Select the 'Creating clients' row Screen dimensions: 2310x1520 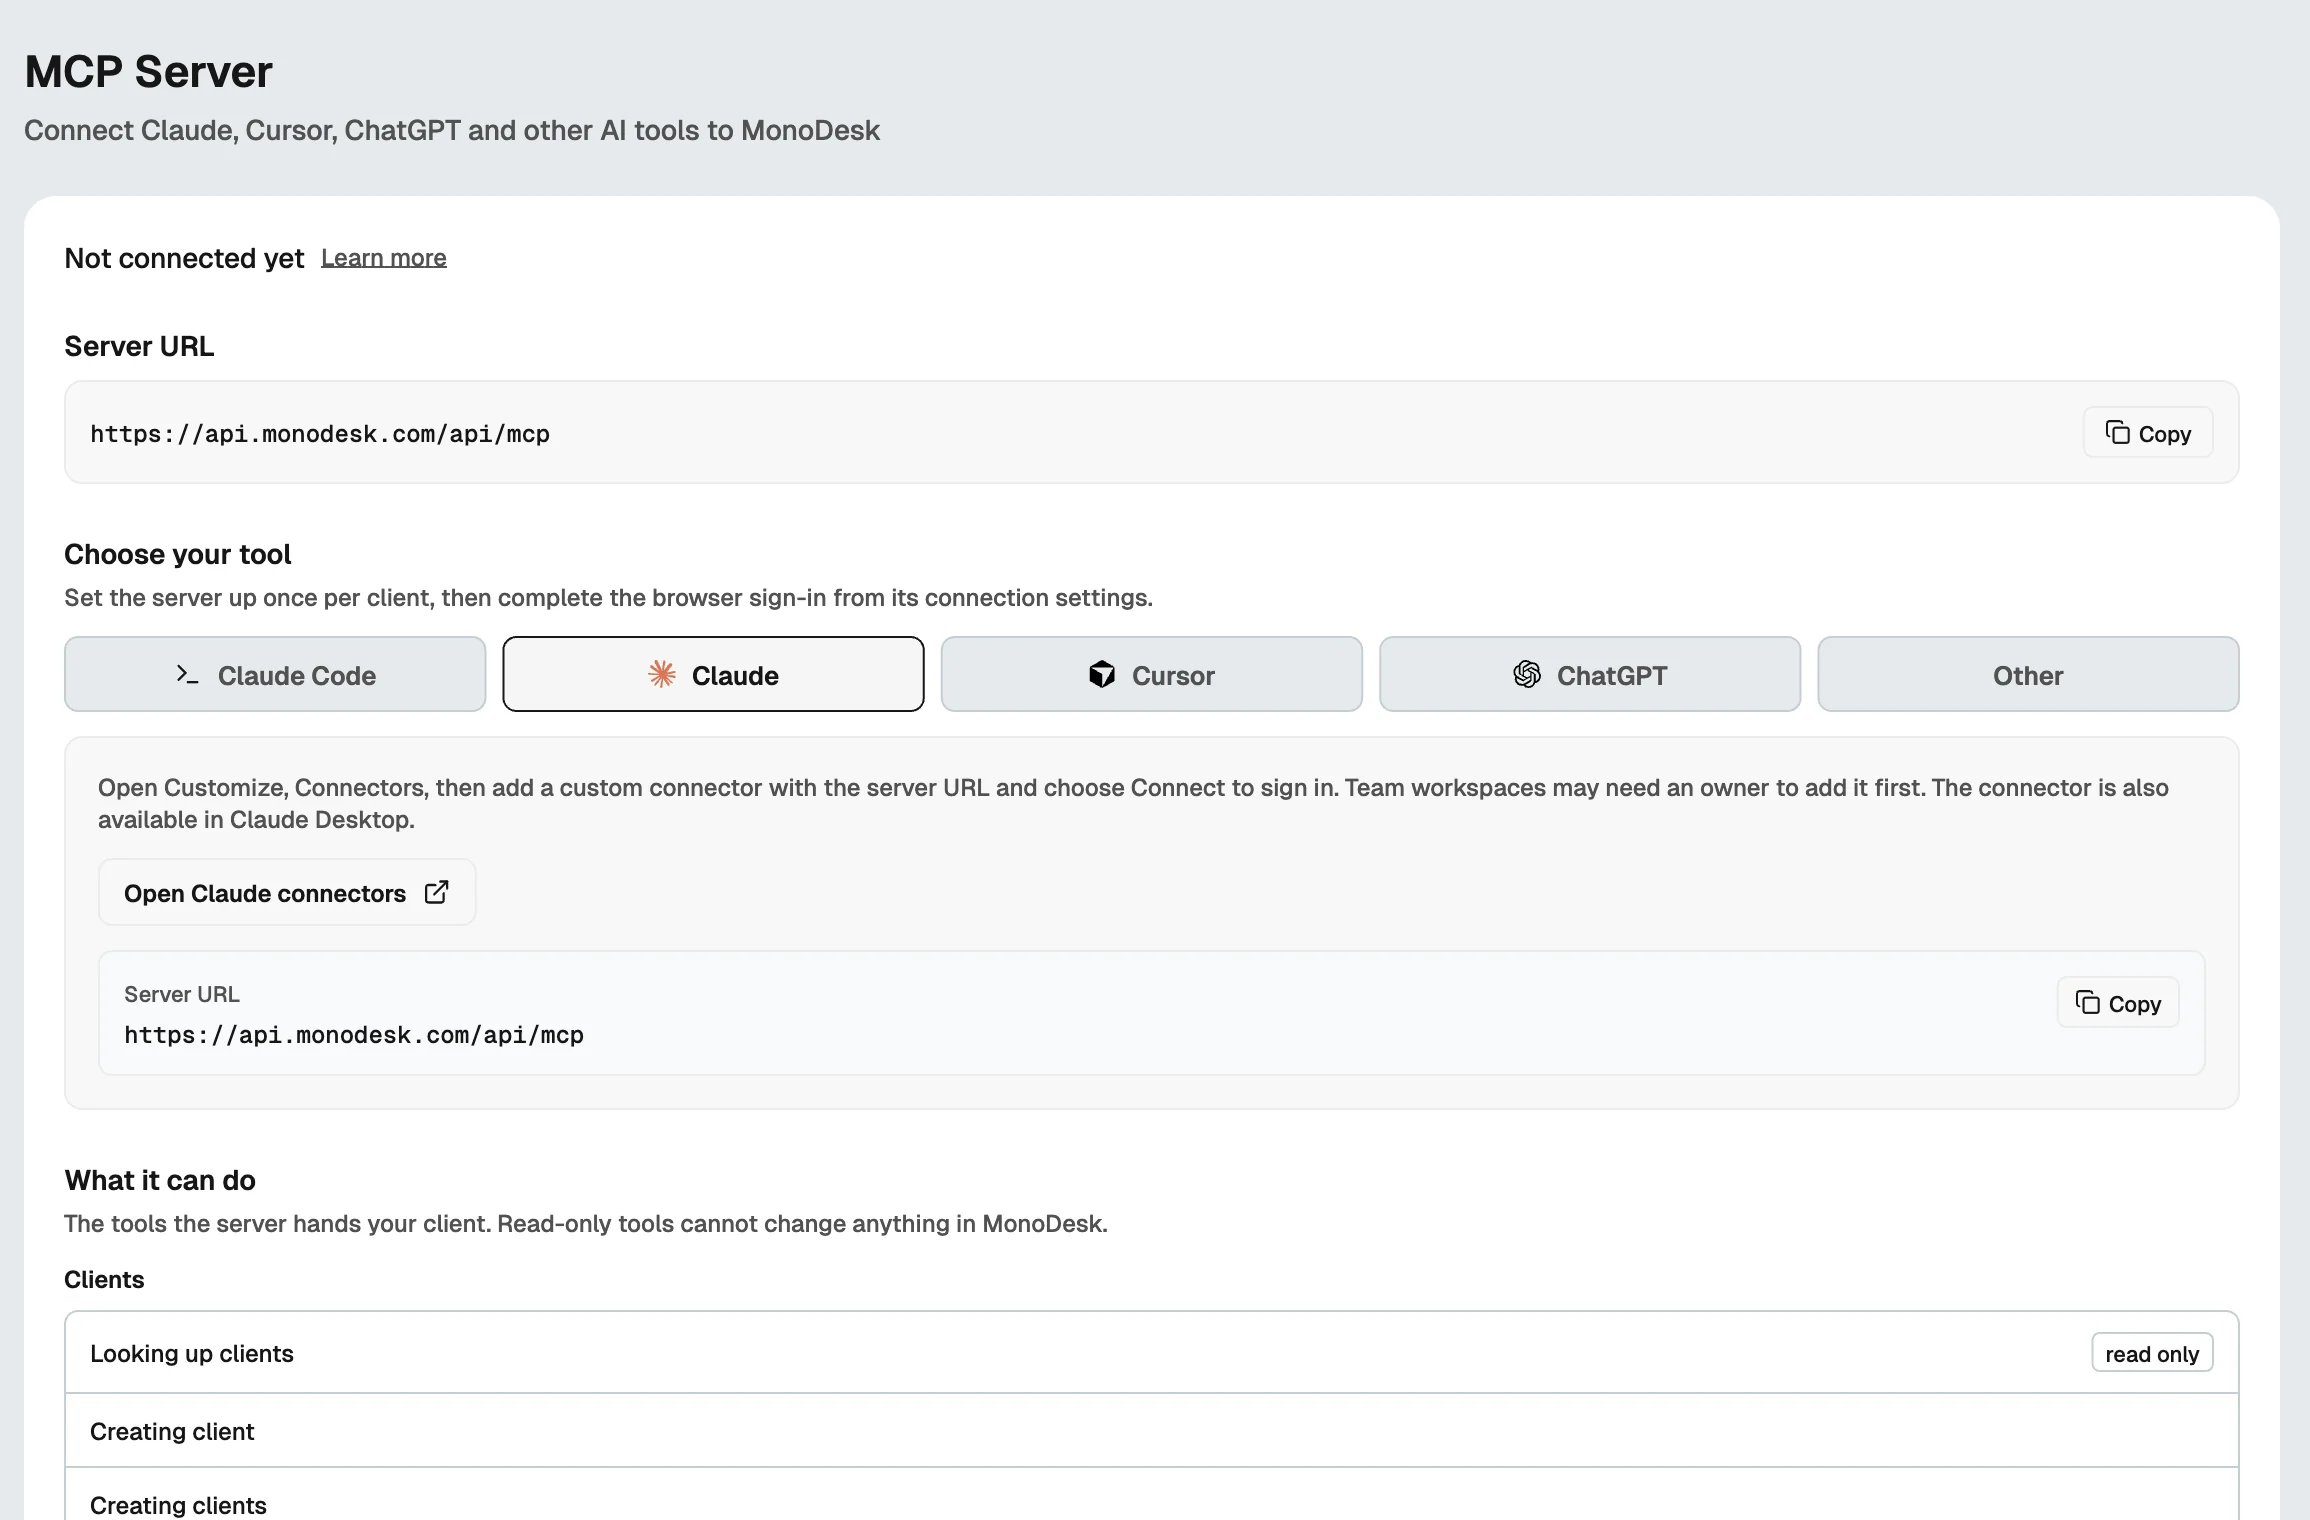click(1152, 1496)
